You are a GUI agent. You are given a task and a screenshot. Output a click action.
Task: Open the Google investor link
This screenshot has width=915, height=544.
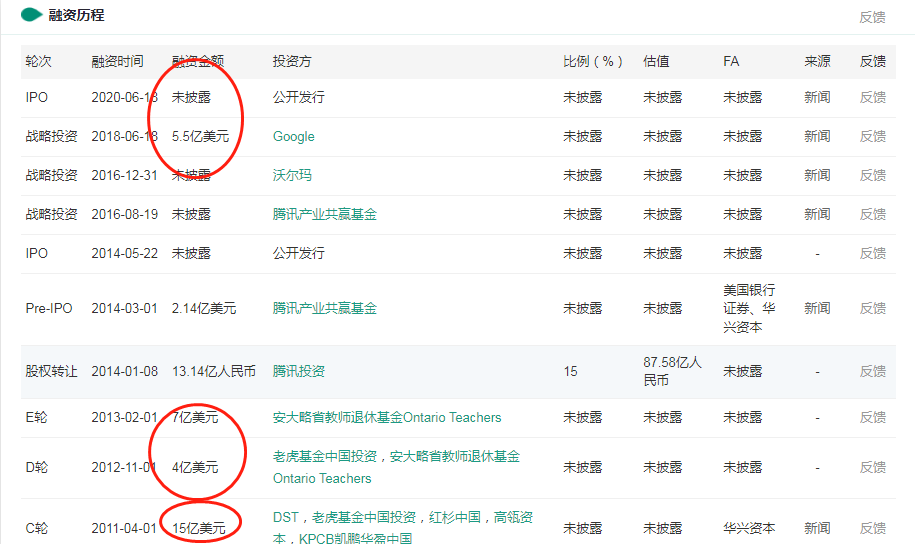coord(293,137)
